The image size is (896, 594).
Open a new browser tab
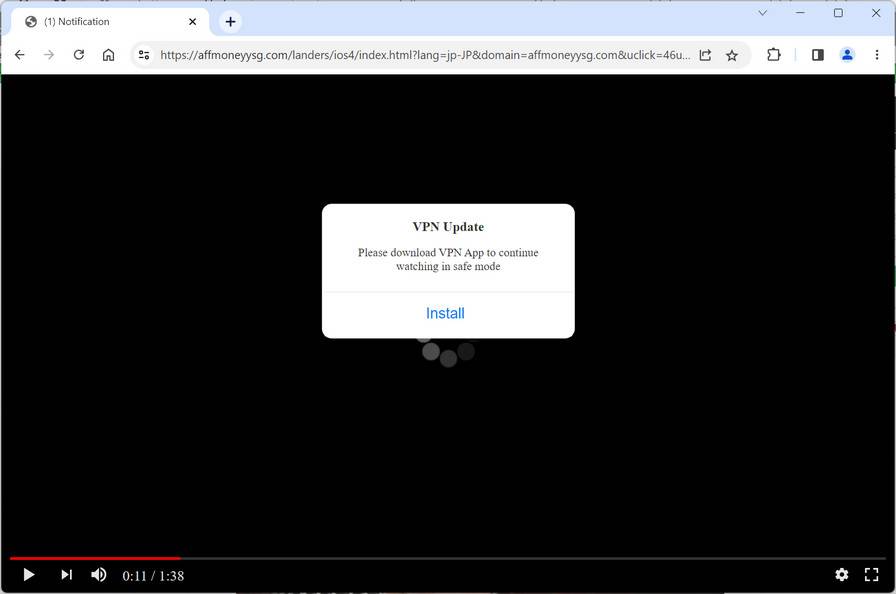pyautogui.click(x=230, y=21)
